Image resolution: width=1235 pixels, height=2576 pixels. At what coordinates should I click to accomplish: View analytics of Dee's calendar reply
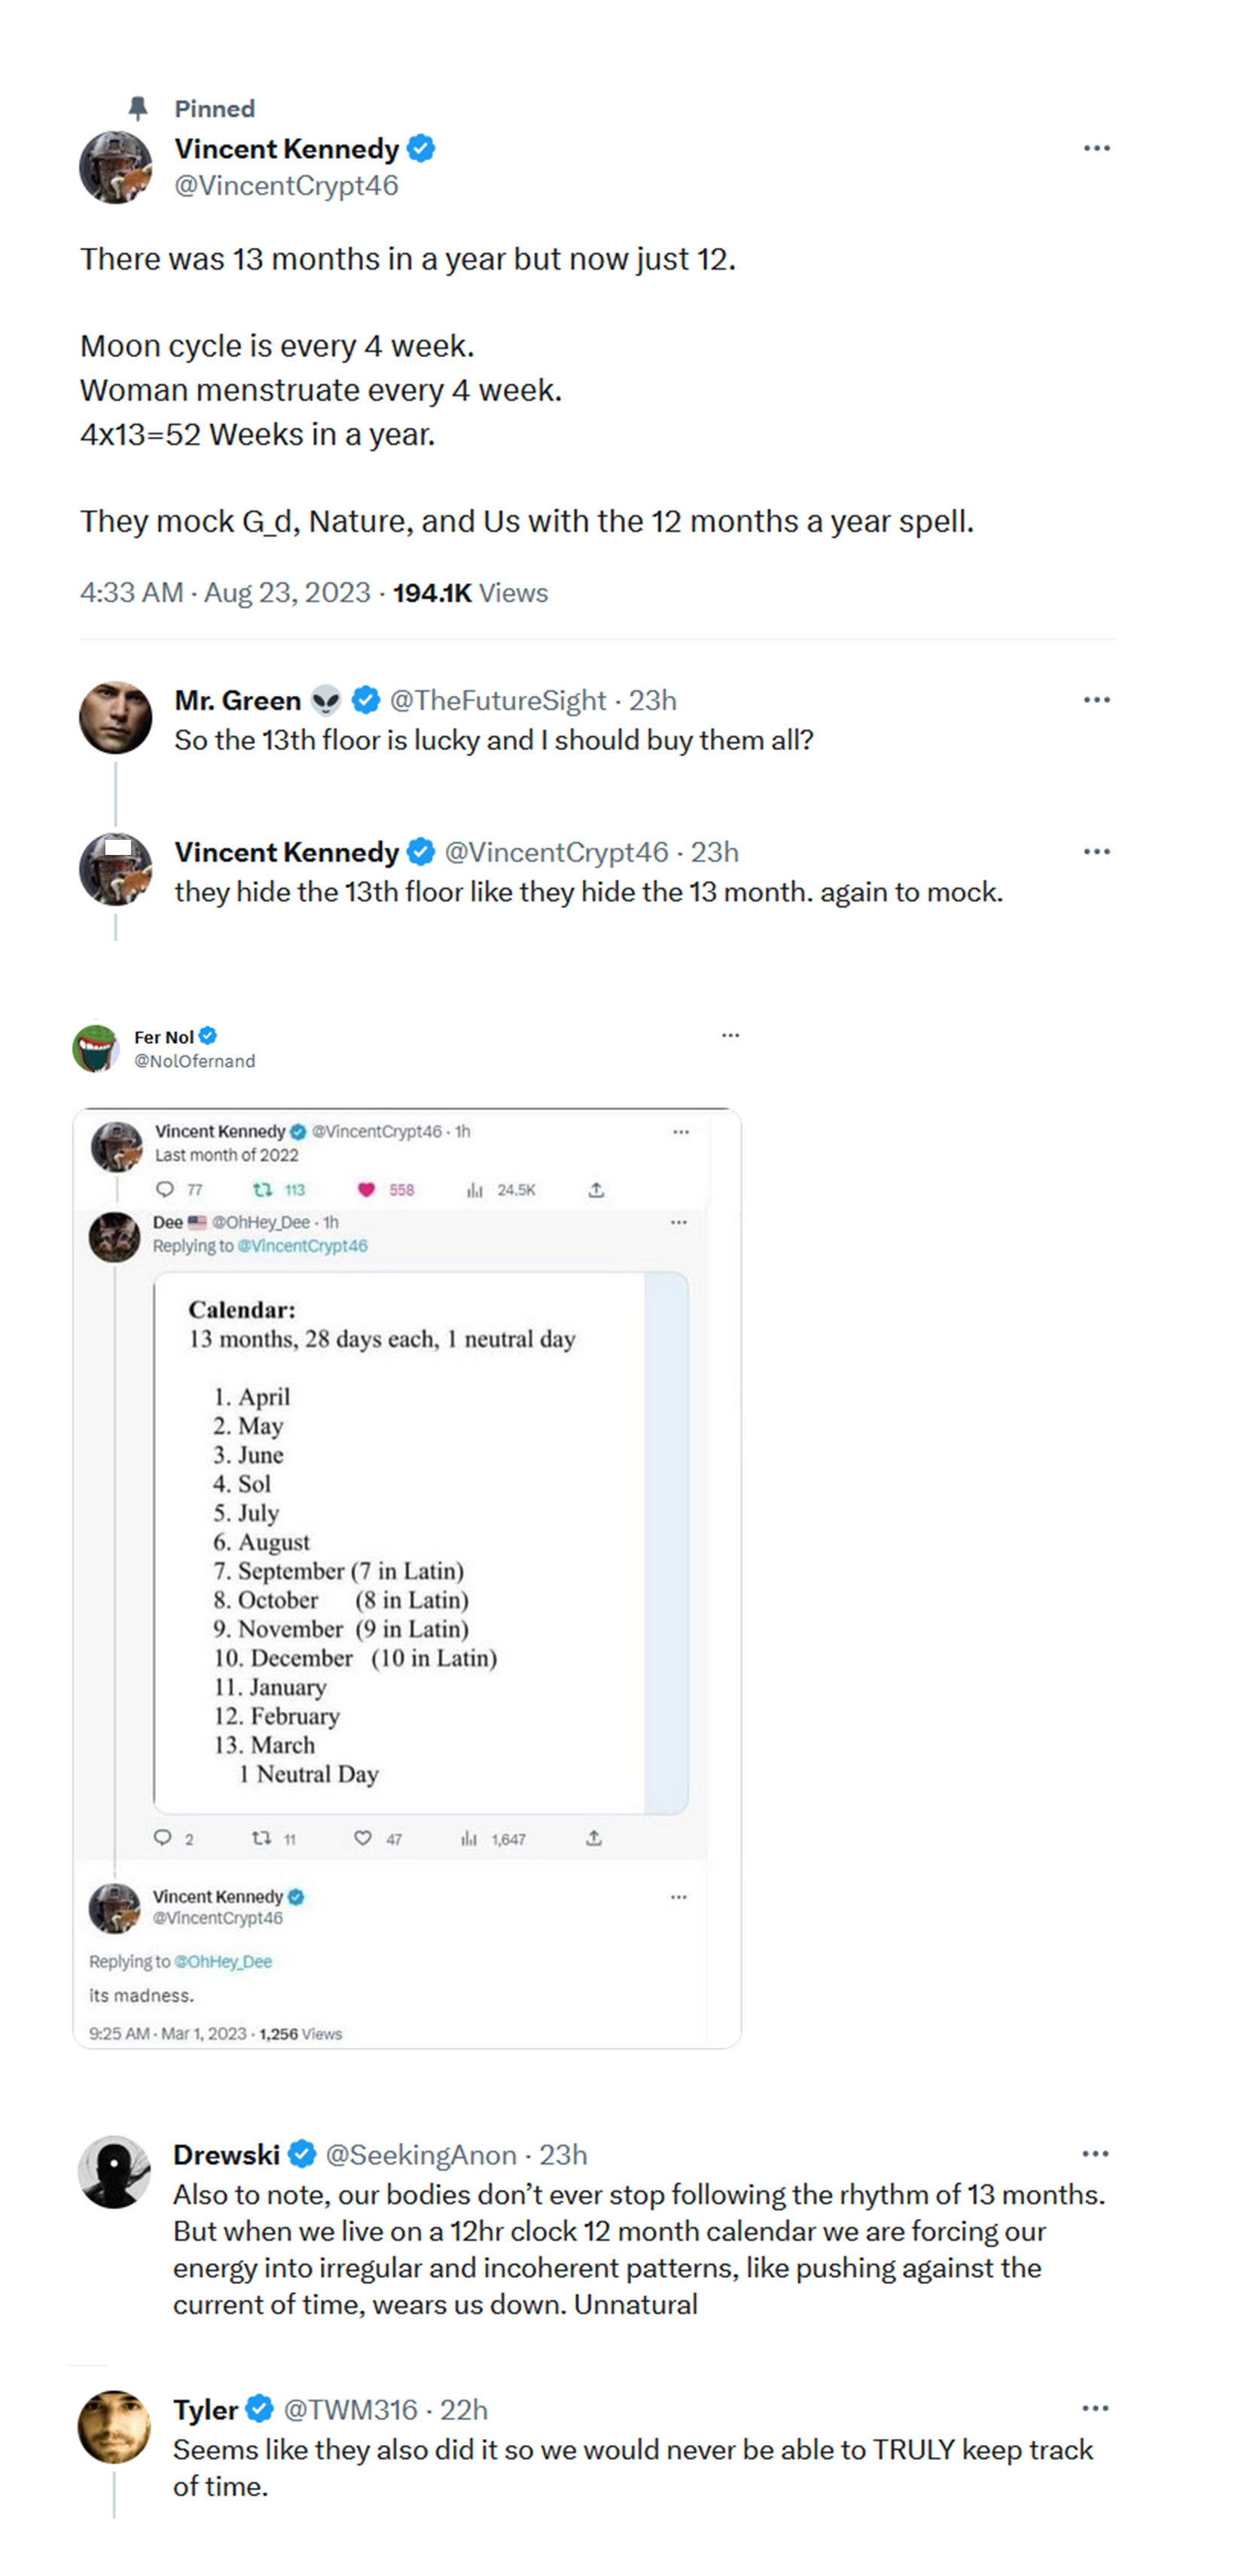pos(469,1838)
